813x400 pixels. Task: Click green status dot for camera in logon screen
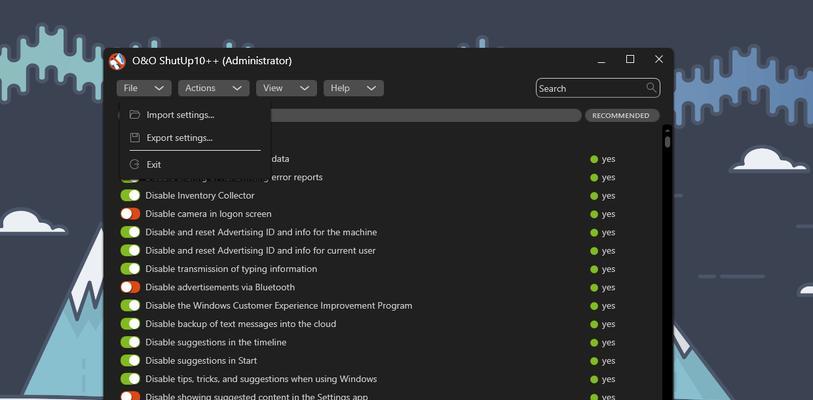[x=594, y=214]
